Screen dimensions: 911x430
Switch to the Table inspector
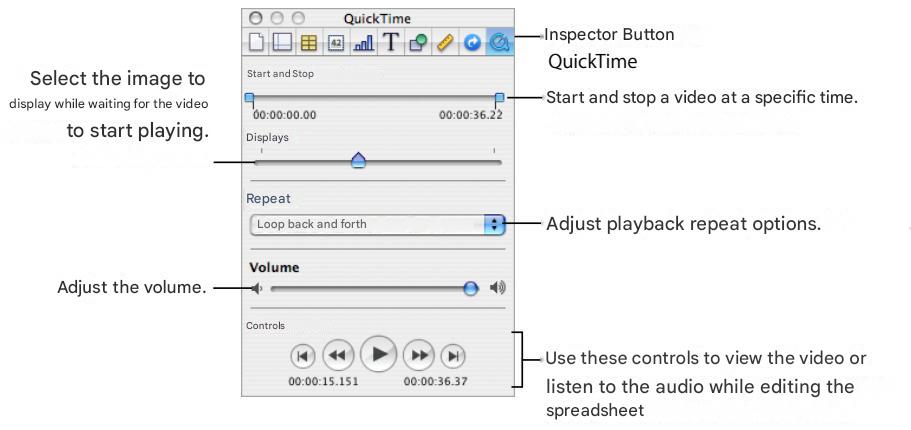309,42
